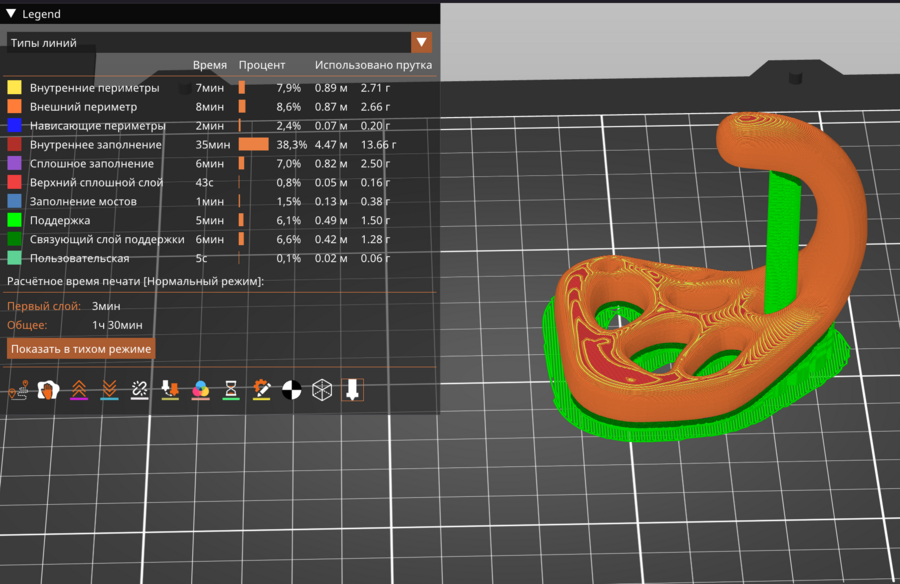Toggle shells cube icon
Viewport: 900px width, 584px height.
(322, 390)
